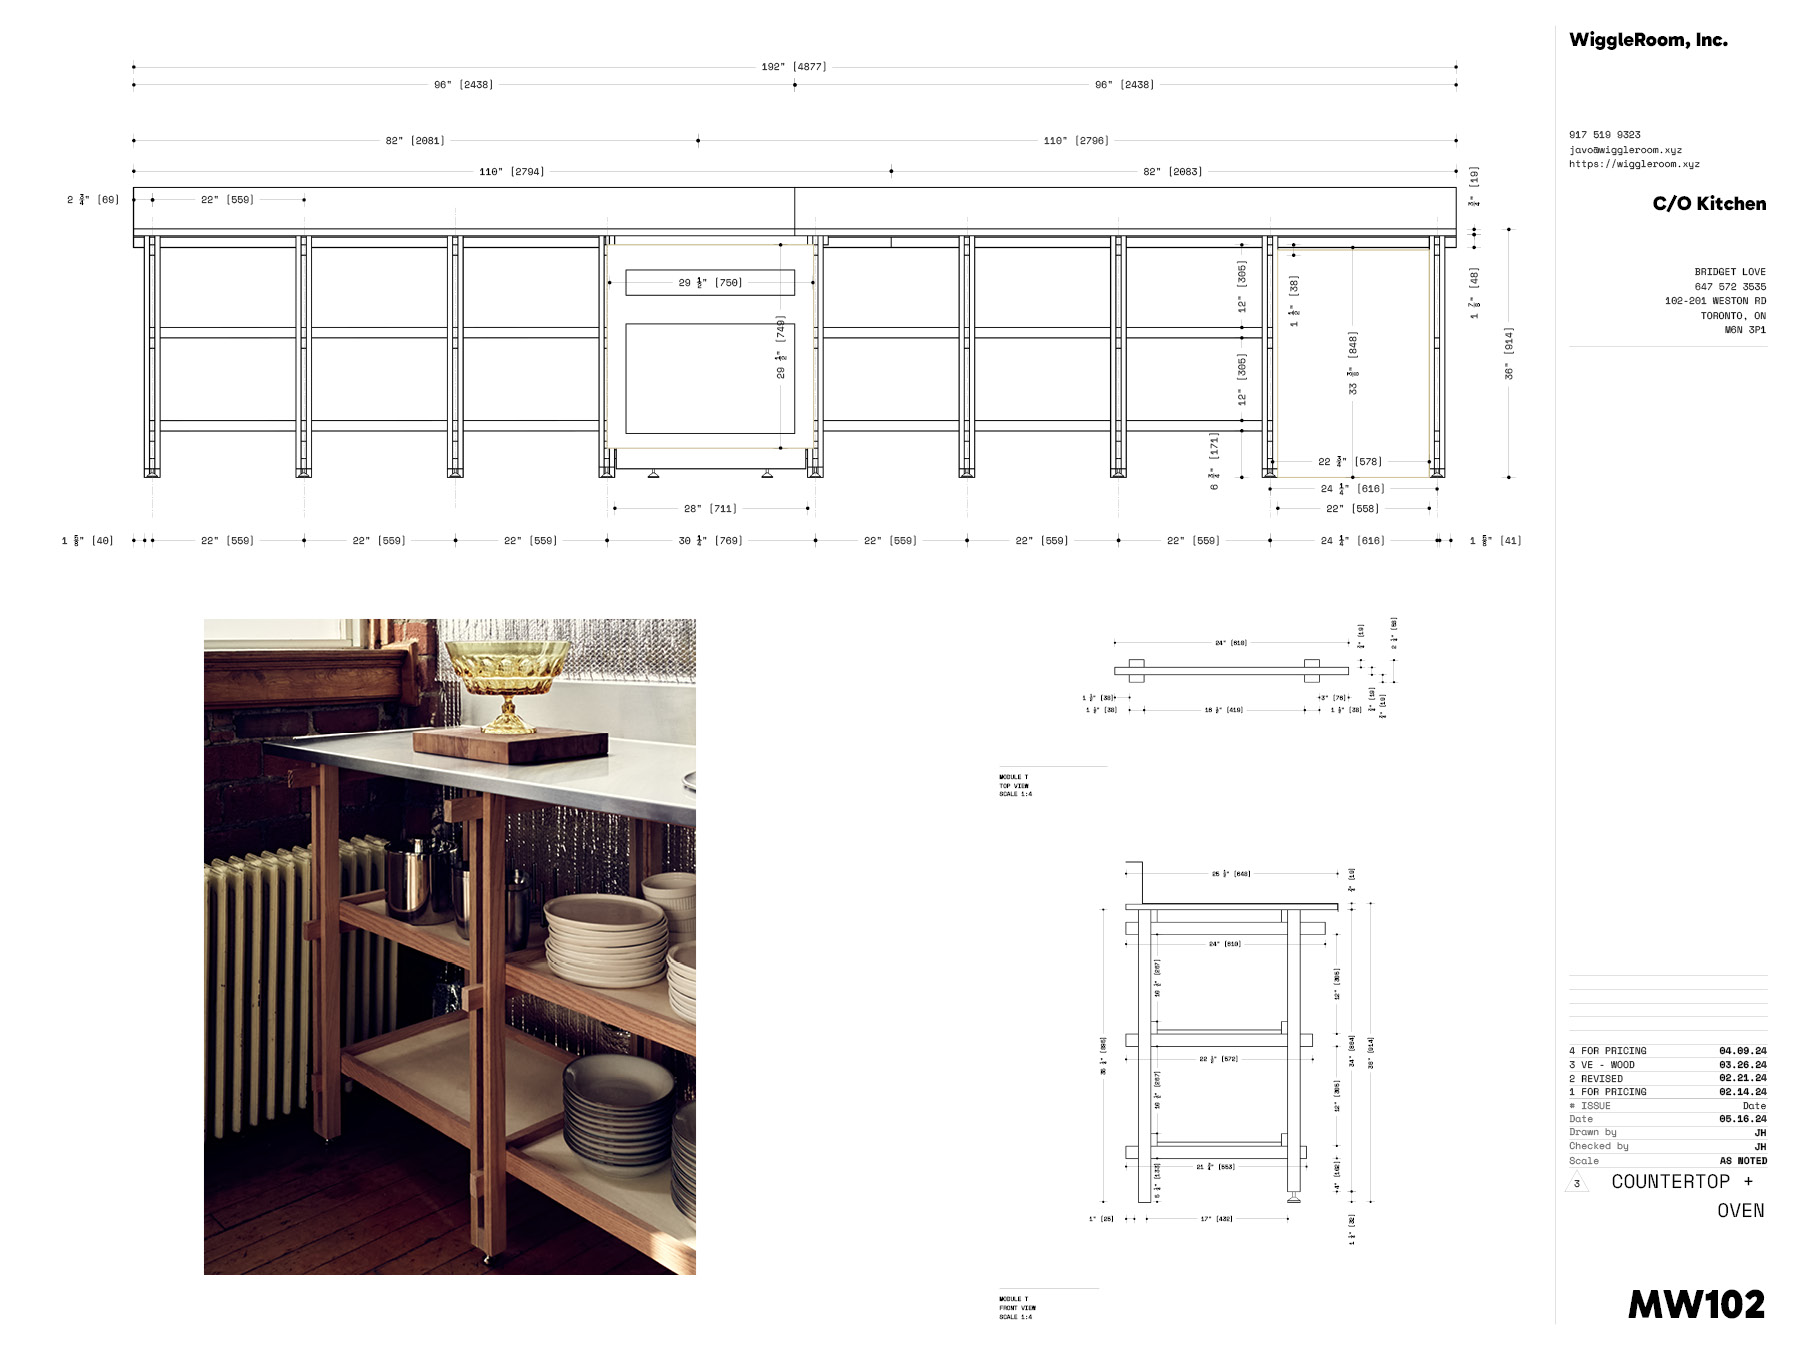Click the AS NOTED scale value
Image resolution: width=1800 pixels, height=1350 pixels.
click(x=1742, y=1161)
